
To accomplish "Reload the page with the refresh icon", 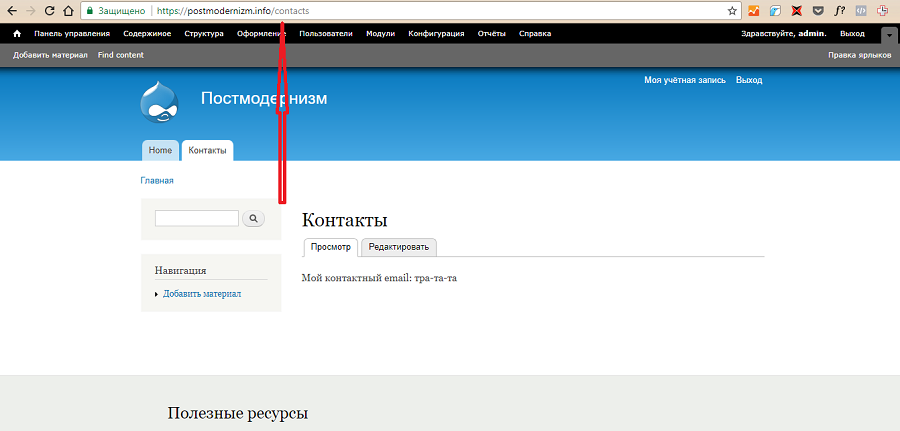I will pyautogui.click(x=49, y=10).
